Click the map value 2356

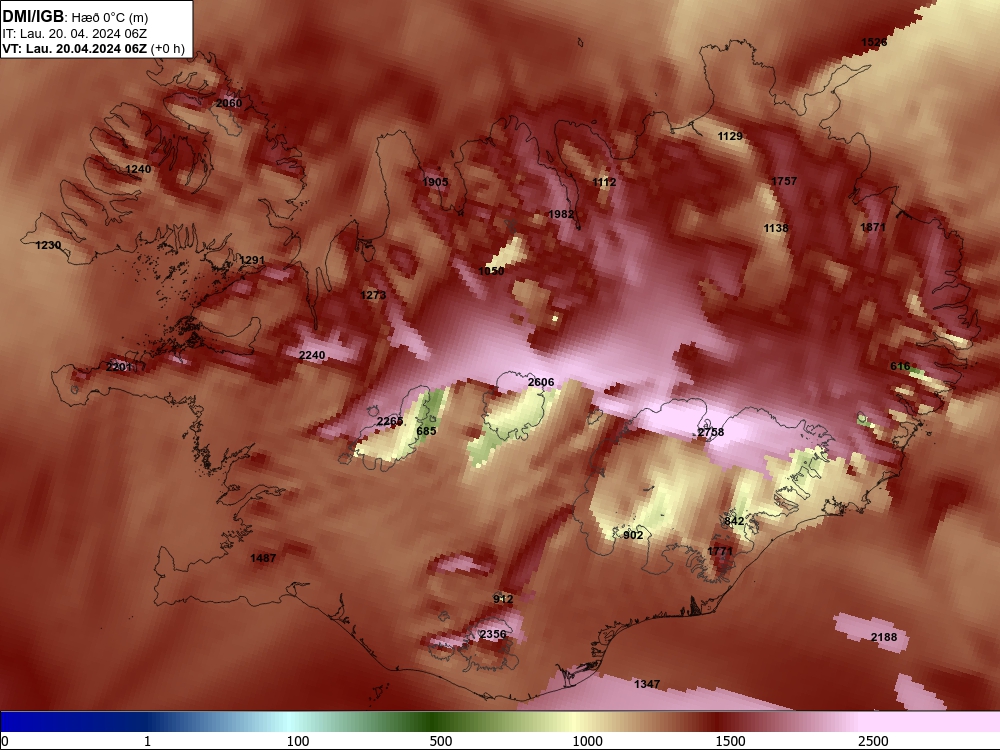[493, 634]
